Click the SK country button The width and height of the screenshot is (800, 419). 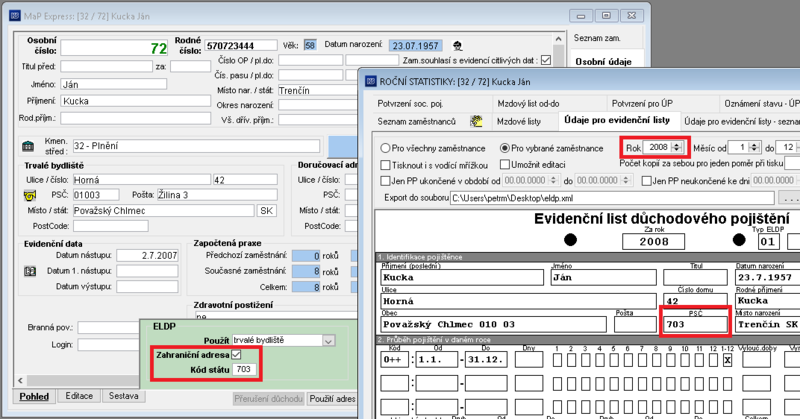pos(266,211)
